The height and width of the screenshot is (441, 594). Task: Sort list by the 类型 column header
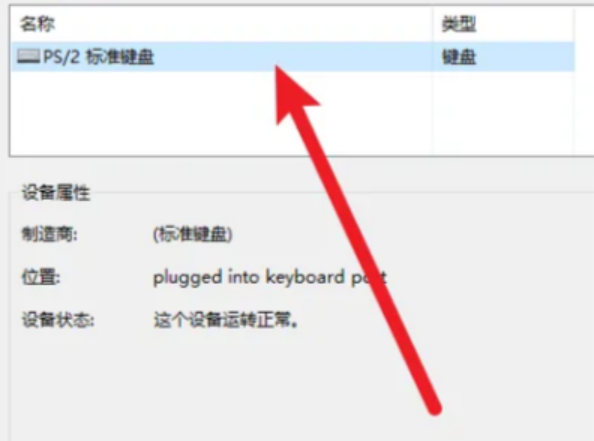click(x=459, y=24)
